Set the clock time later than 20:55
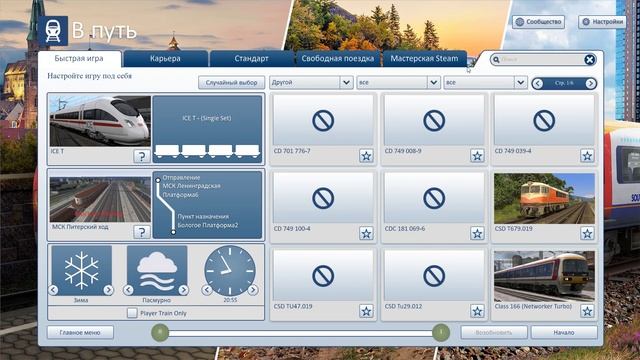 [x=253, y=290]
